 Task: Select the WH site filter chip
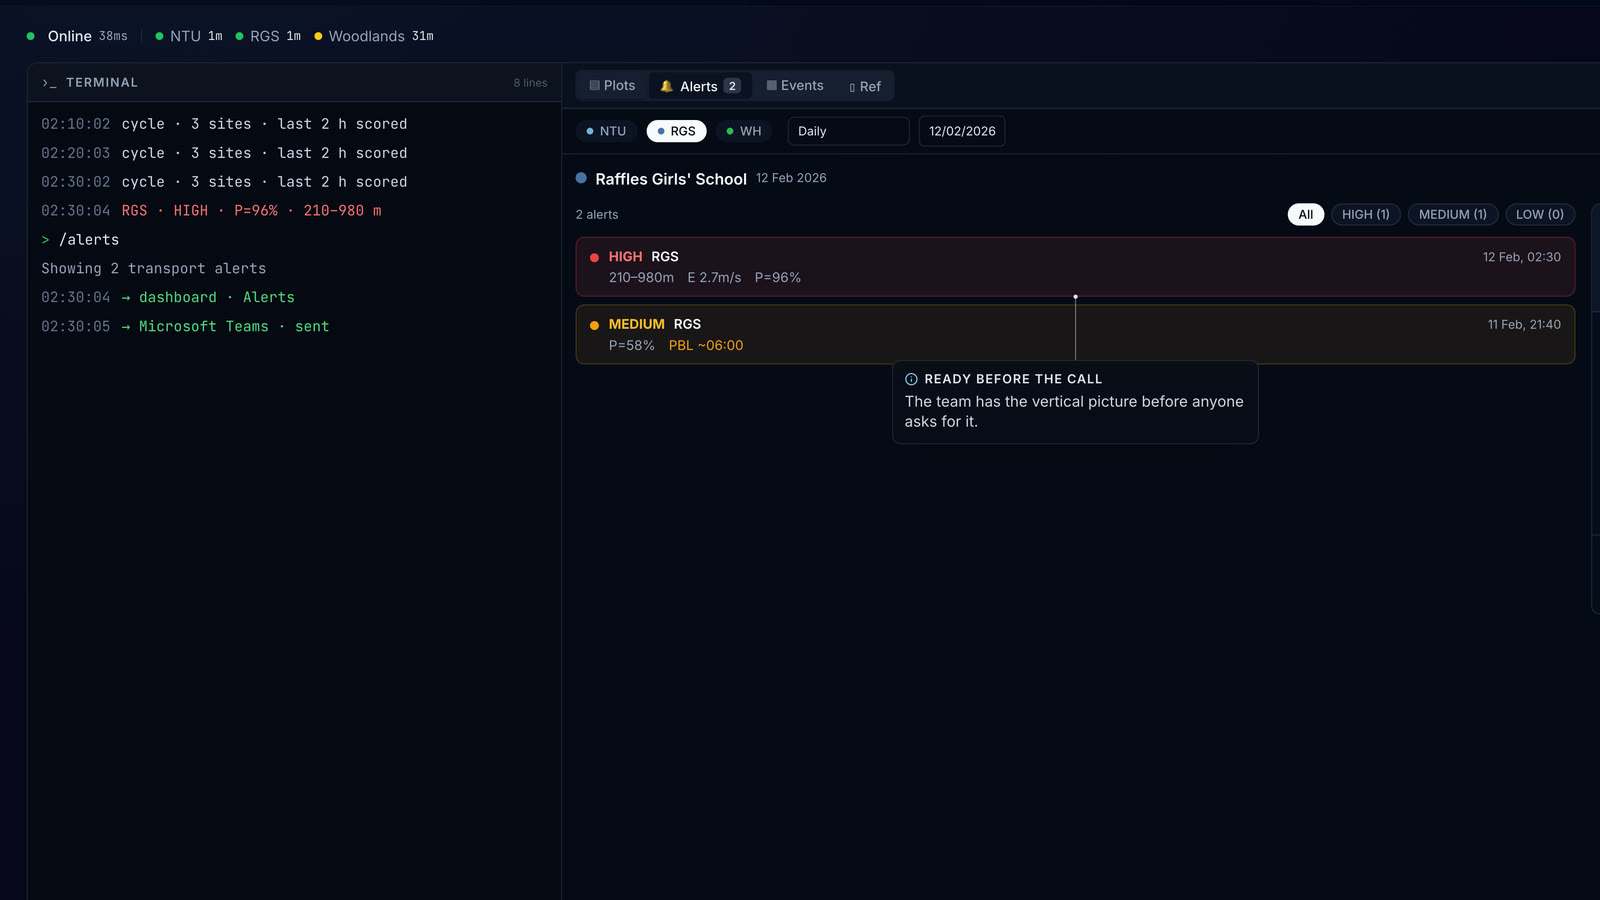744,131
